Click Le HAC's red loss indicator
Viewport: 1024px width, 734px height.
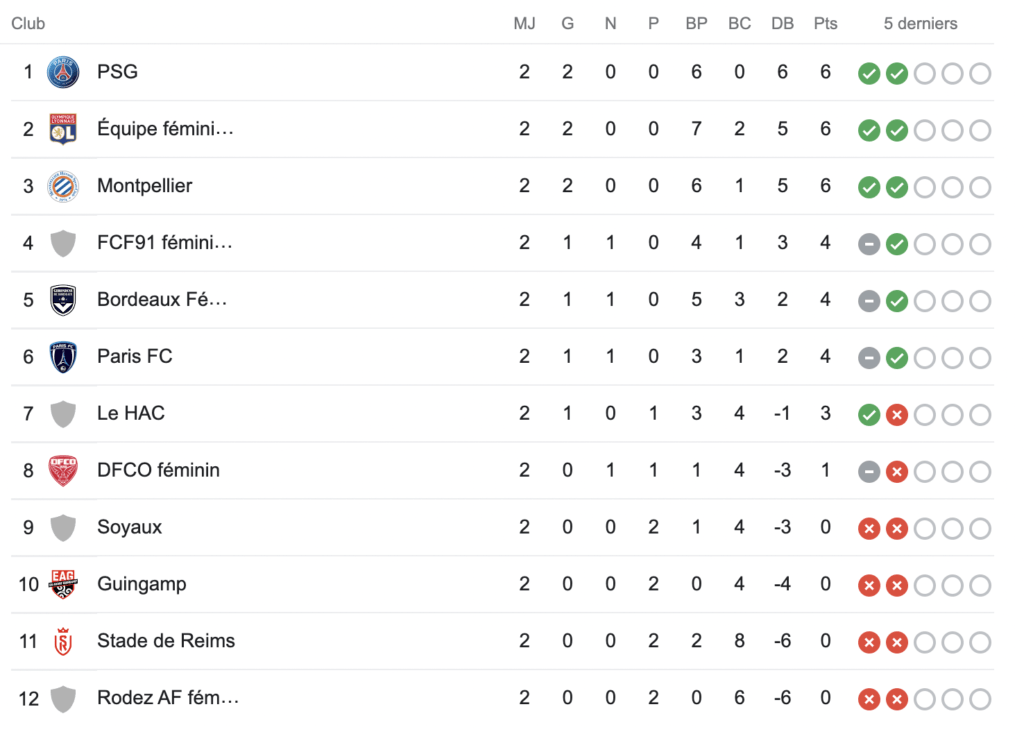point(897,415)
